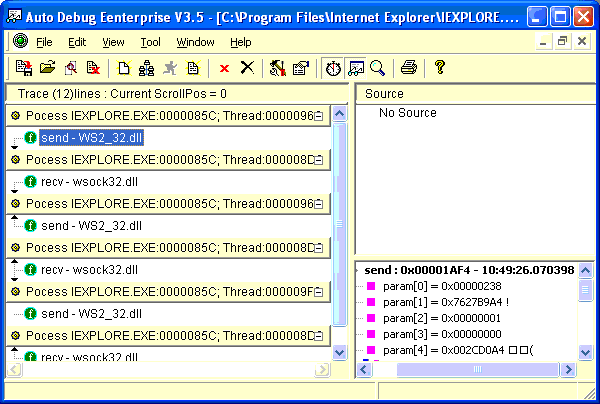The height and width of the screenshot is (404, 600).
Task: Click pink square beside param[4]
Action: tap(371, 350)
